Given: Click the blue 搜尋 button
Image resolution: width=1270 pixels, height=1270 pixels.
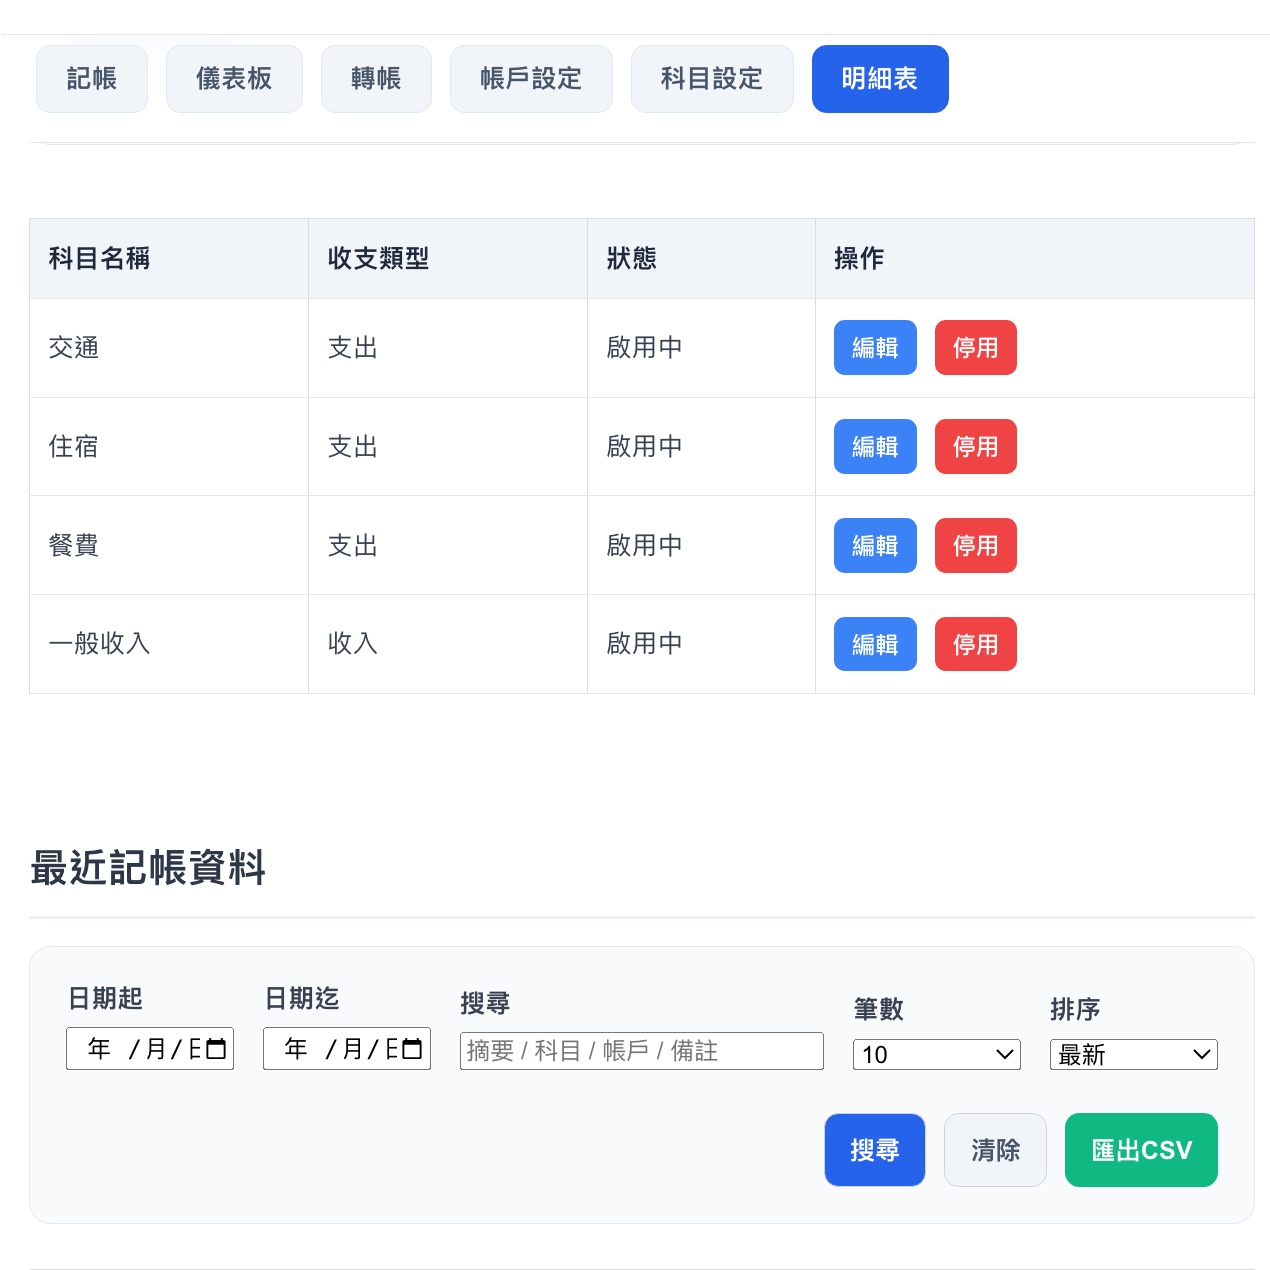Looking at the screenshot, I should tap(874, 1150).
